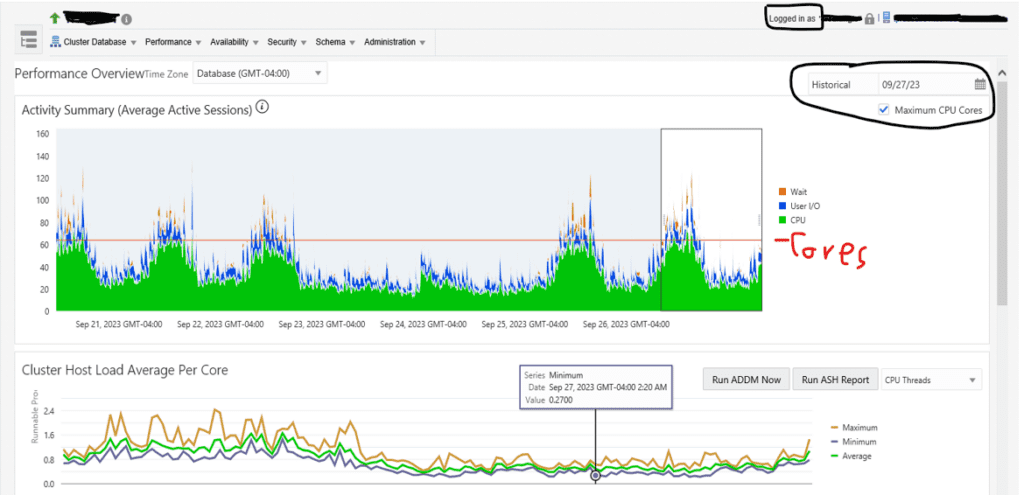The width and height of the screenshot is (1024, 495).
Task: Click the Maximum series legend entry
Action: [854, 427]
